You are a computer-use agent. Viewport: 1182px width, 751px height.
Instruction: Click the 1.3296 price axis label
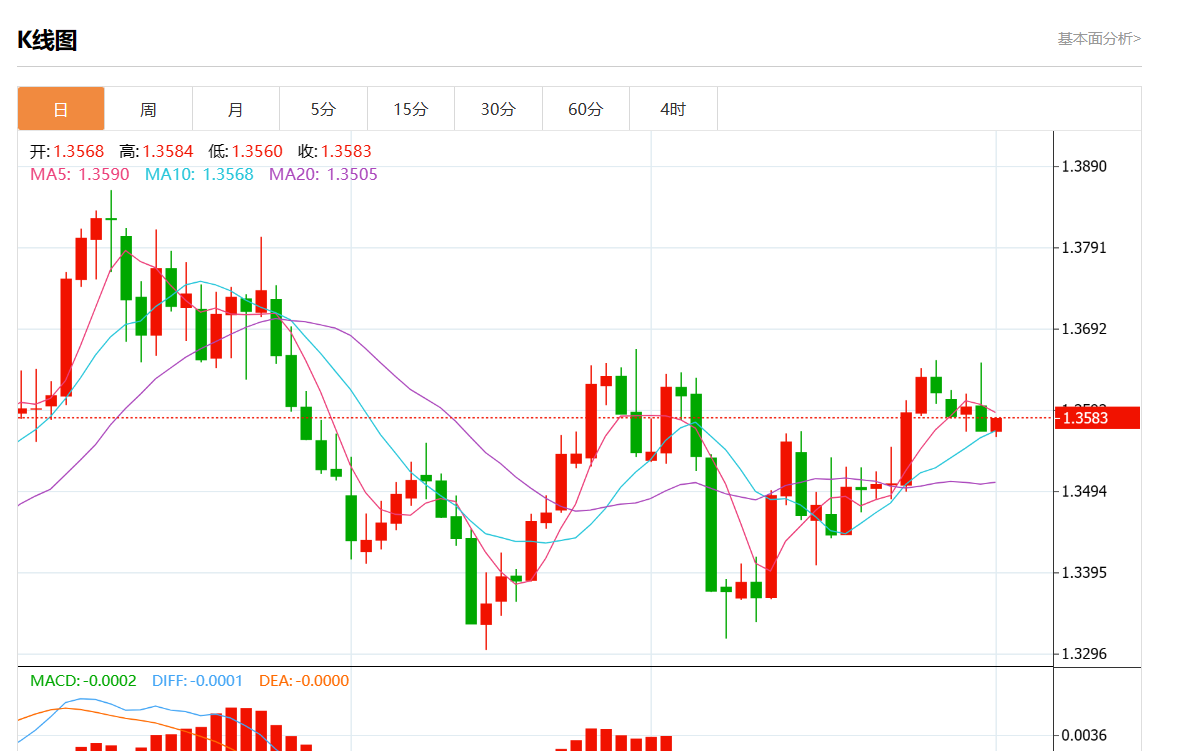coord(1084,654)
